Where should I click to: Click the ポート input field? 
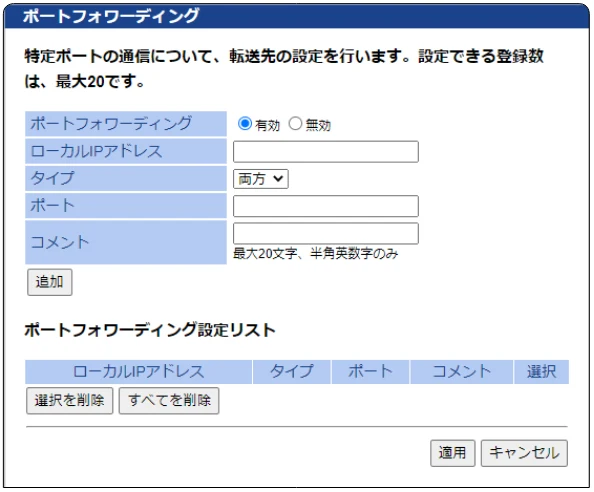tap(326, 206)
